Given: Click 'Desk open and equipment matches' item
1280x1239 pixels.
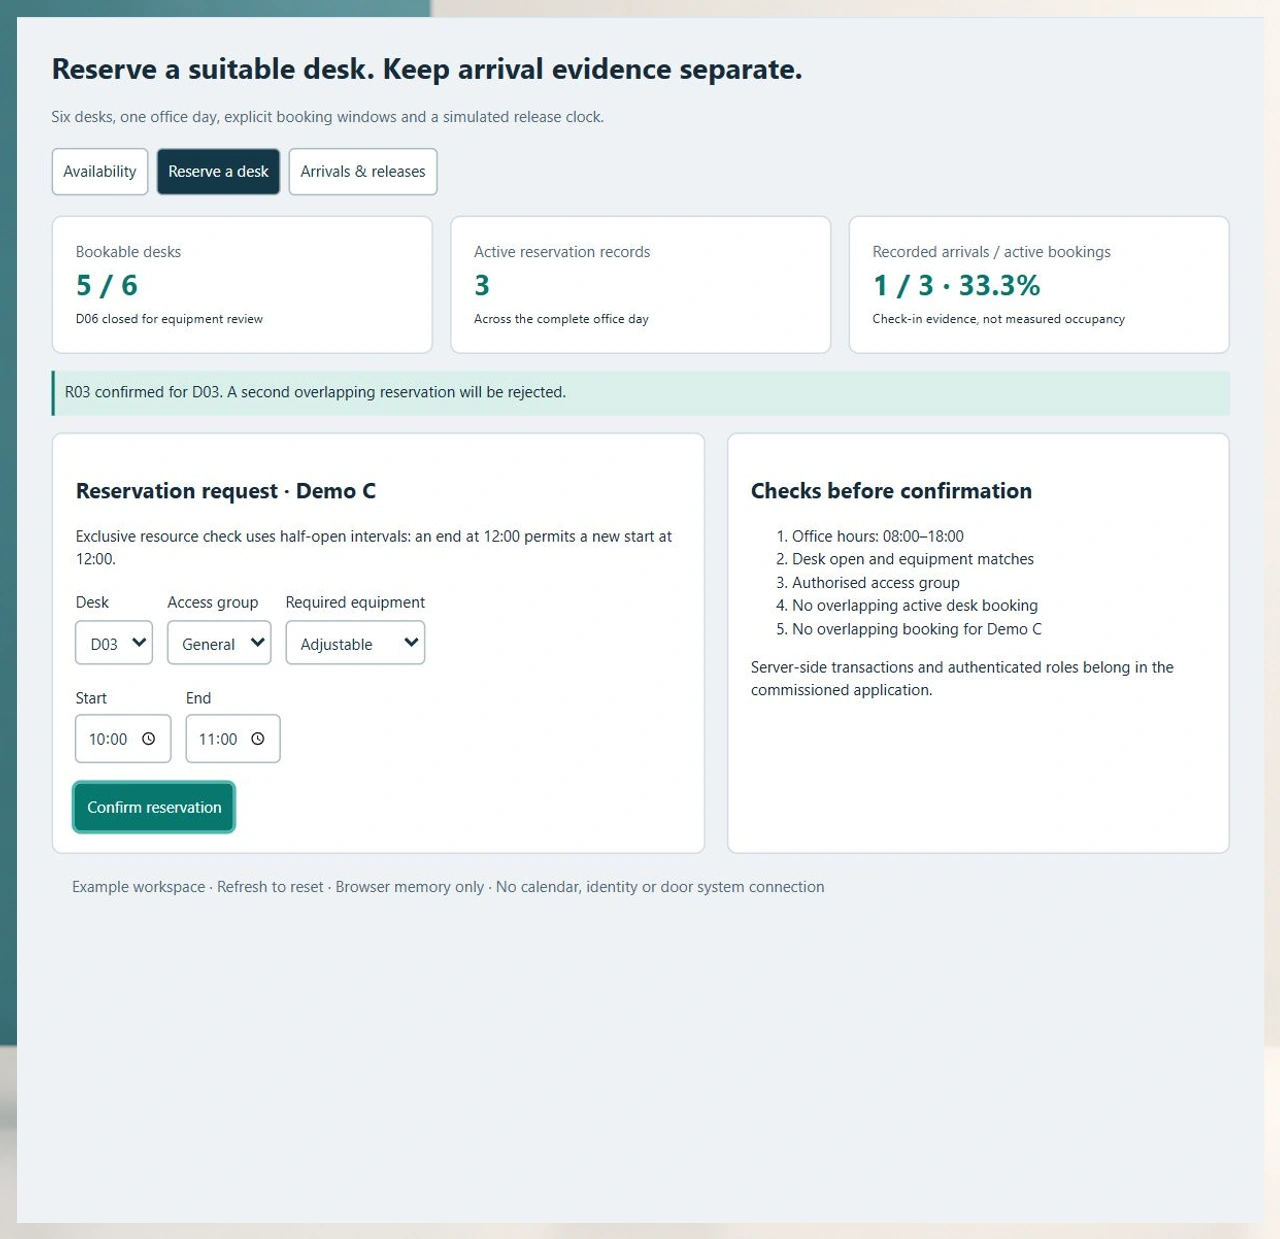Looking at the screenshot, I should [x=912, y=559].
